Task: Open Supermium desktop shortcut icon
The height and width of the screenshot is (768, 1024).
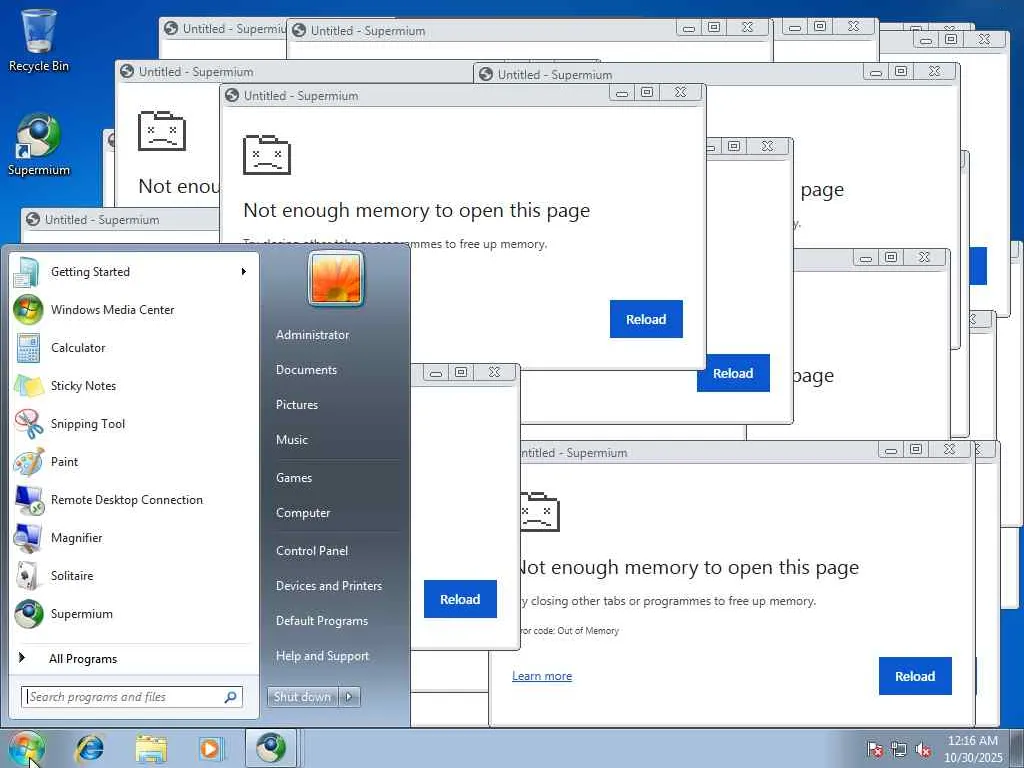Action: pos(38,145)
